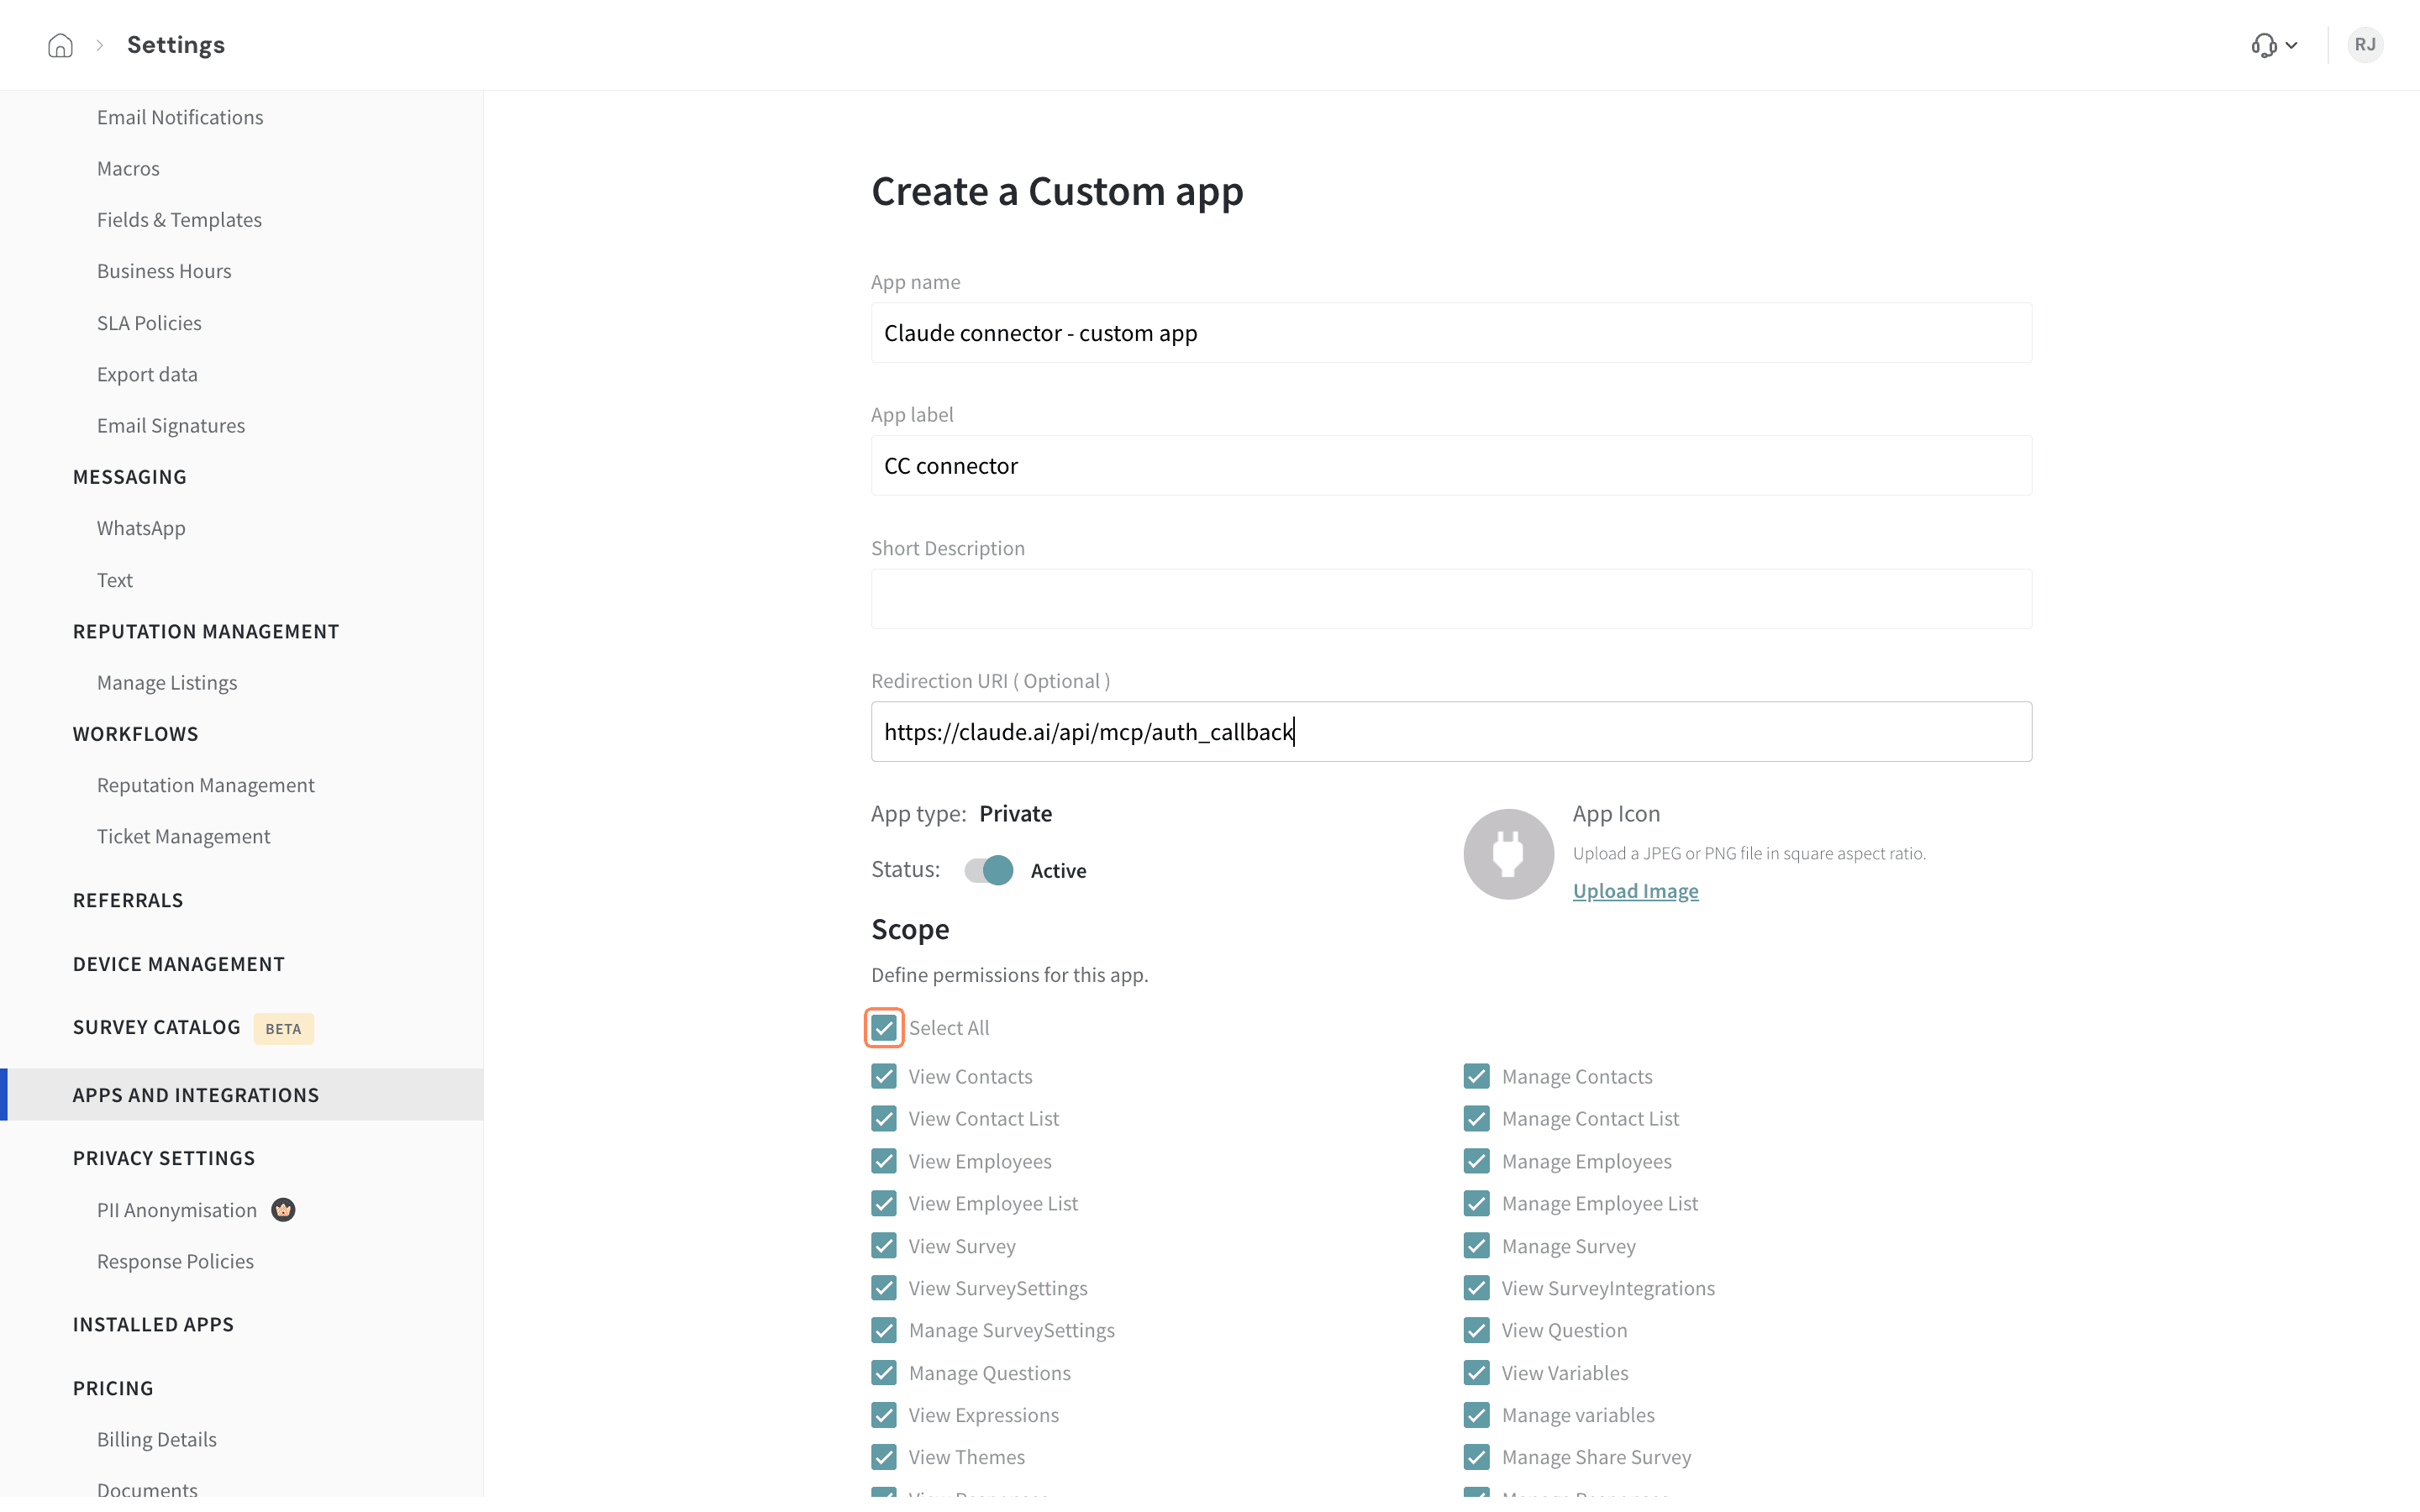Expand Device Management section

tap(179, 964)
